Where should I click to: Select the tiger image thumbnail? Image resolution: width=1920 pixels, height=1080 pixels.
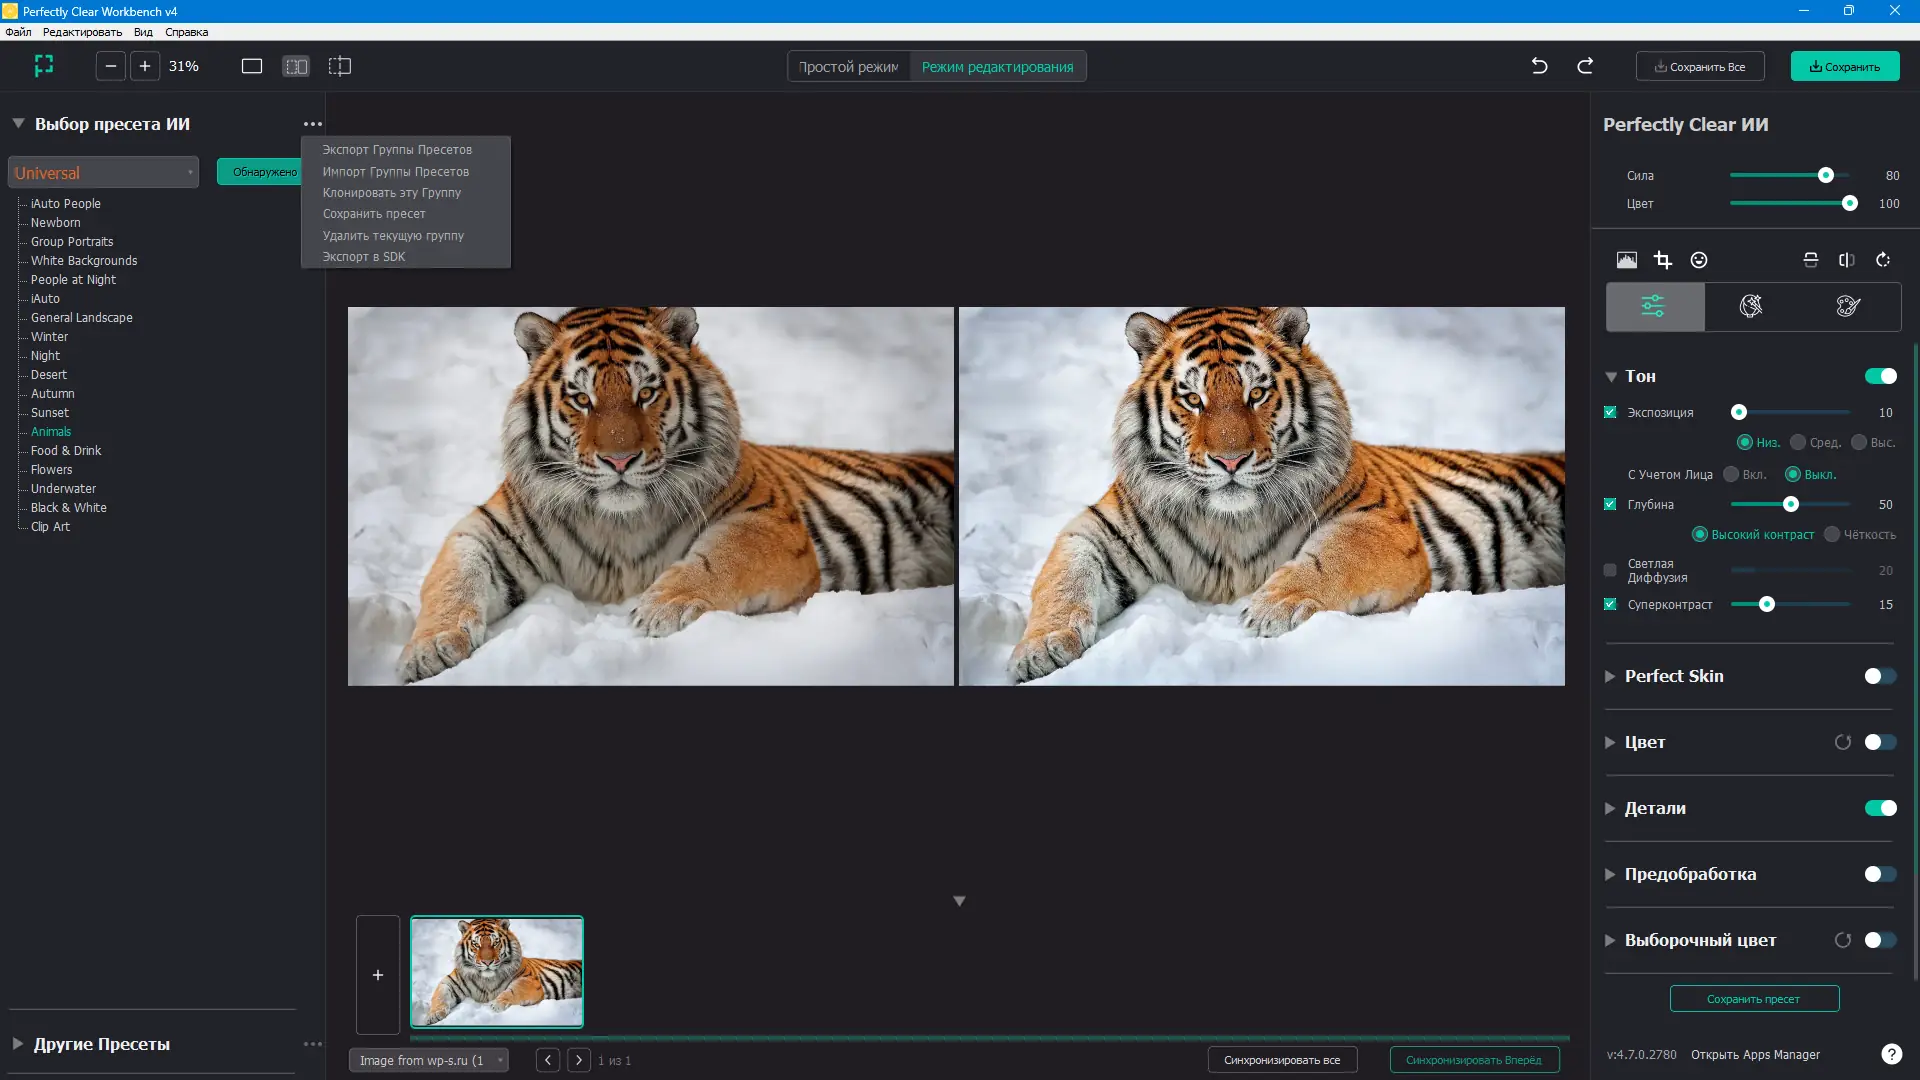click(497, 971)
